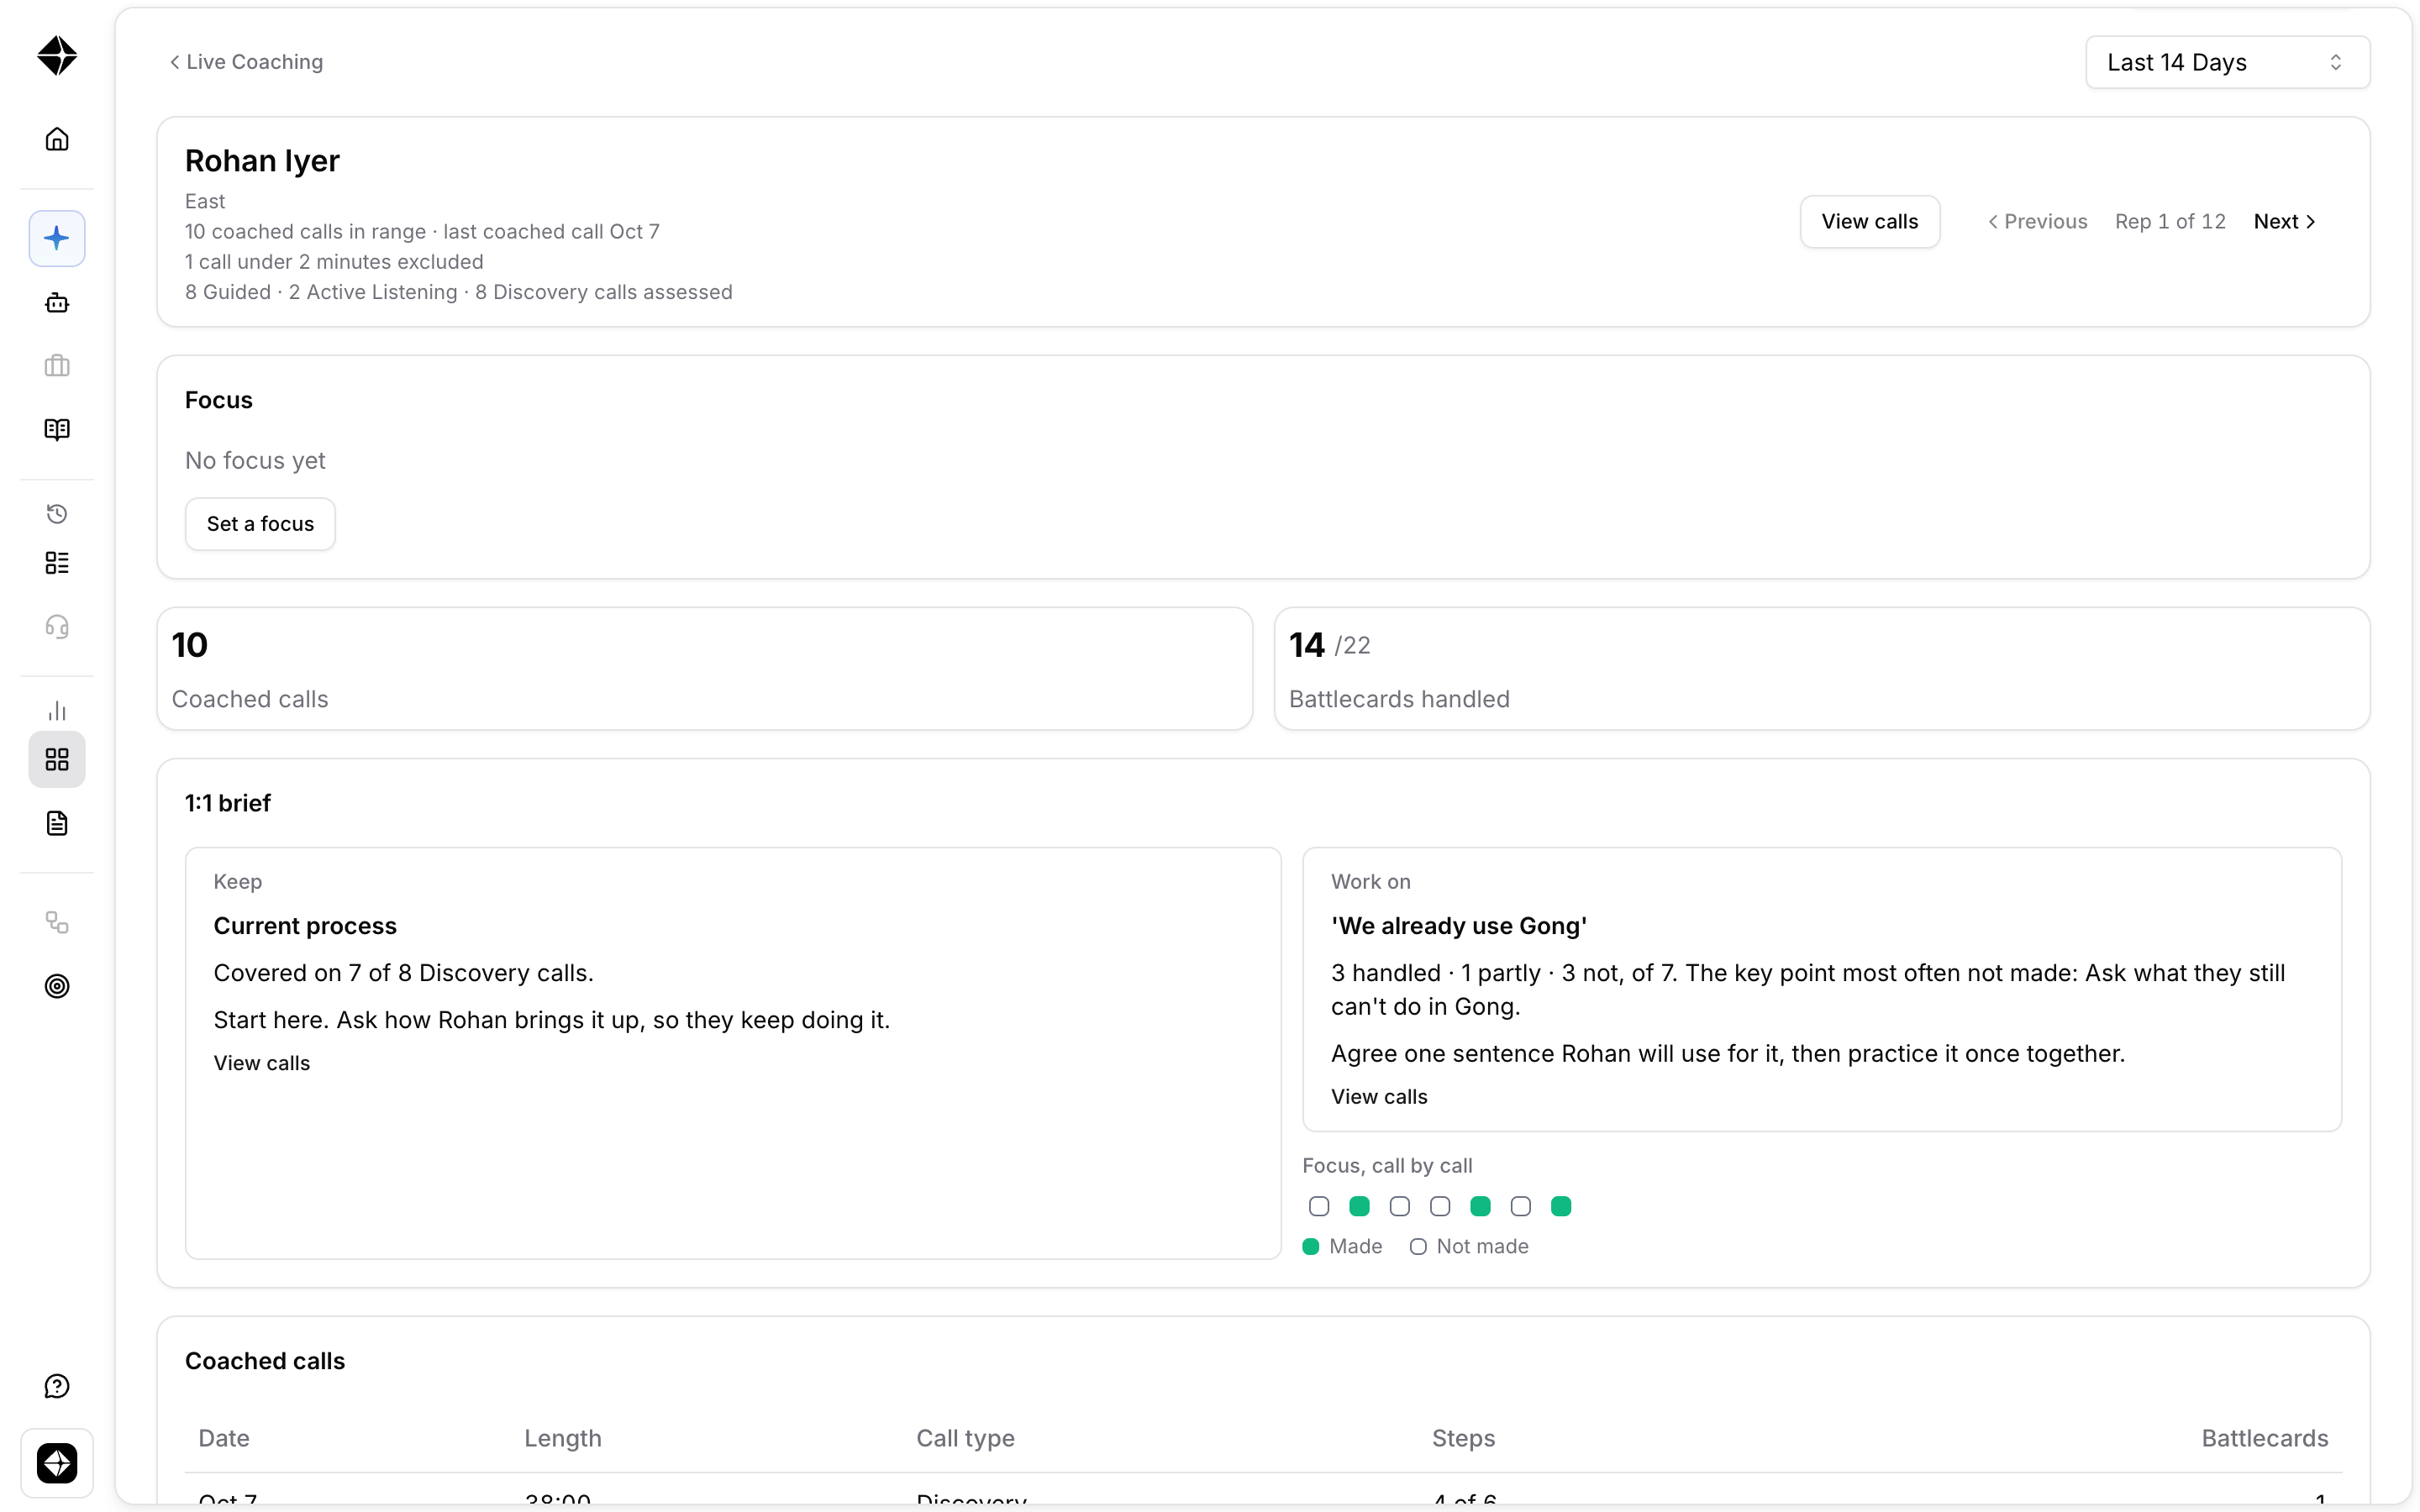2420x1512 pixels.
Task: Click the 'Not made' legend label
Action: pyautogui.click(x=1482, y=1247)
